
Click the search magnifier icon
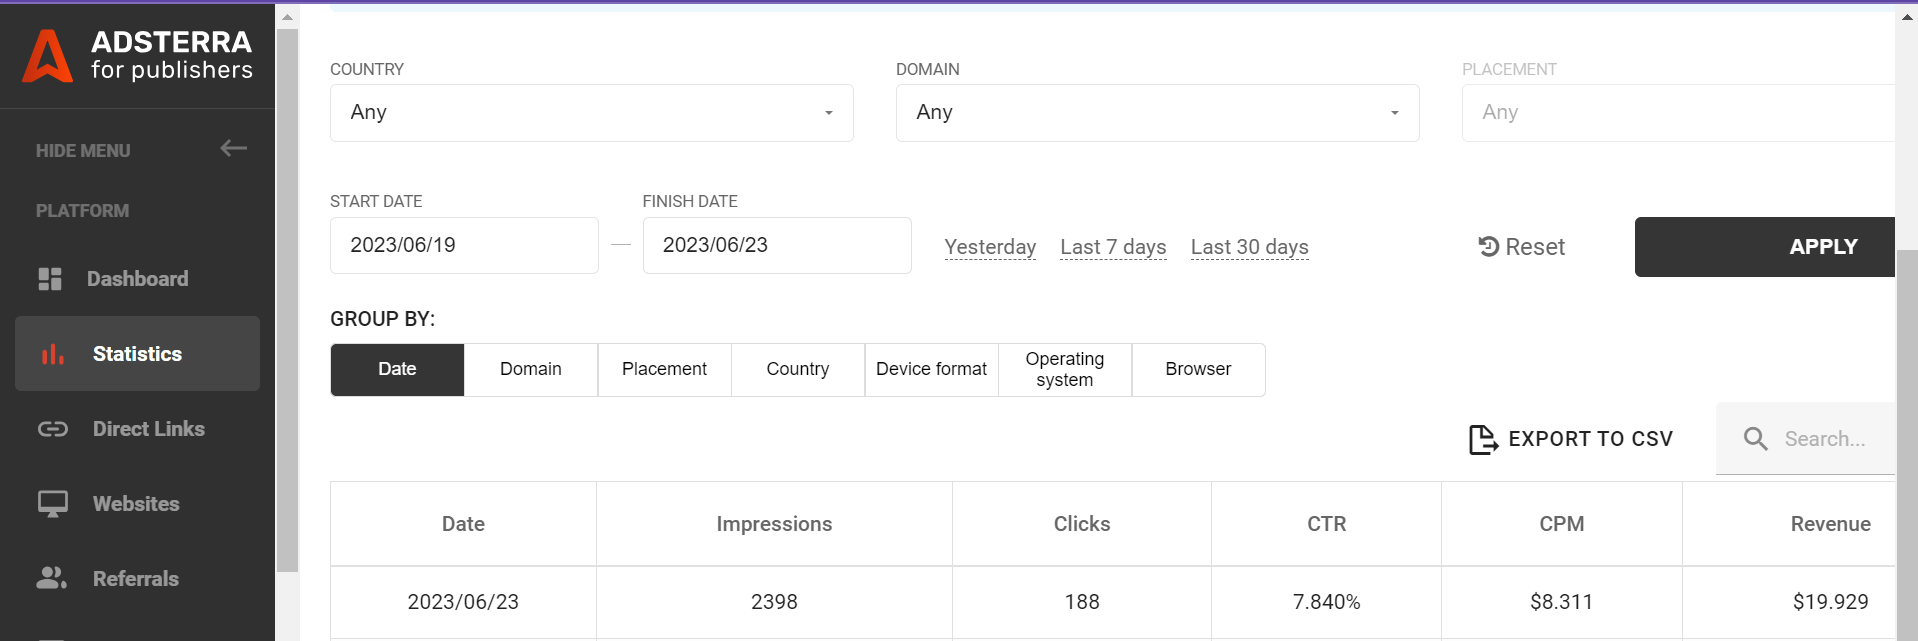pos(1755,439)
